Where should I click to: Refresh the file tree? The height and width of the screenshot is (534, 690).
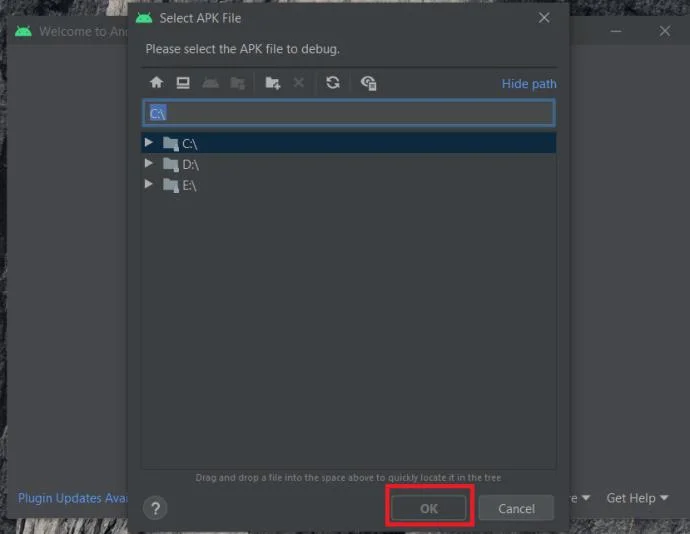point(333,82)
